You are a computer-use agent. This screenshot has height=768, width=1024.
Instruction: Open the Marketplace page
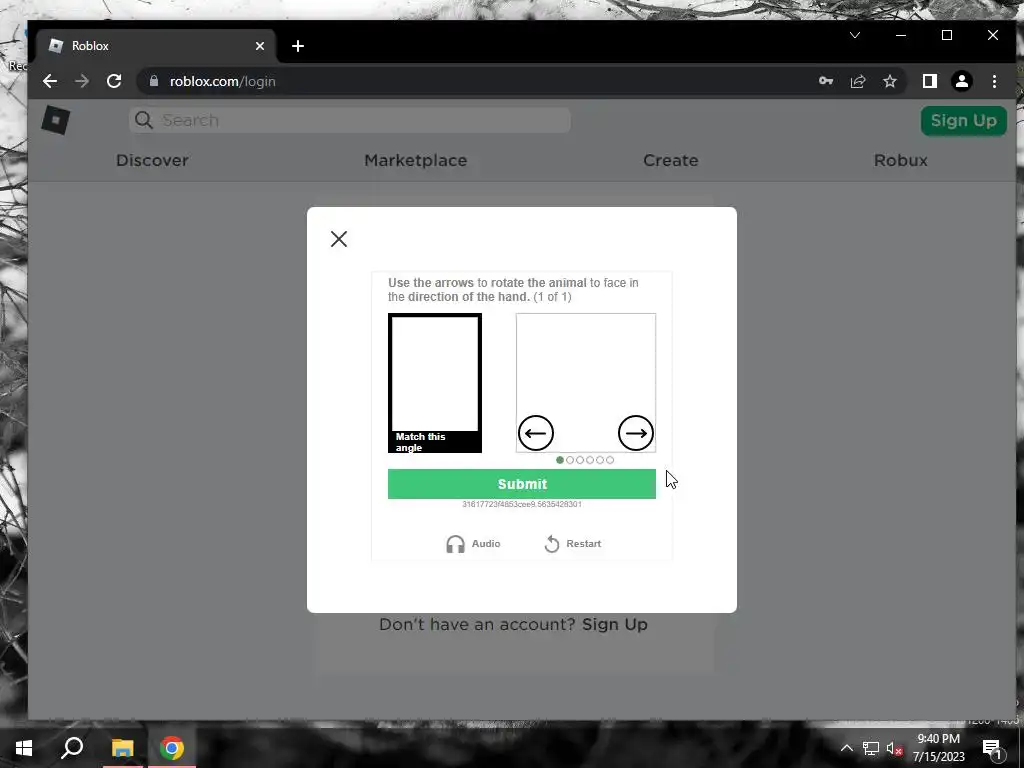tap(415, 160)
